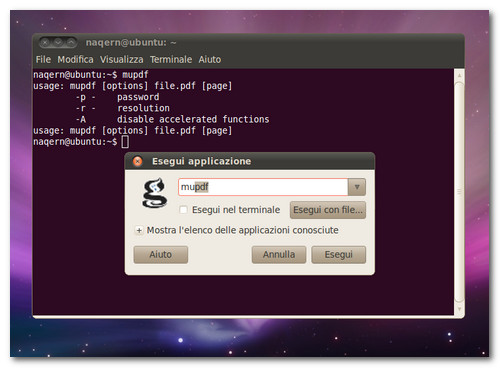Click the Aiuto button in dialog
Image resolution: width=500 pixels, height=368 pixels.
click(161, 255)
